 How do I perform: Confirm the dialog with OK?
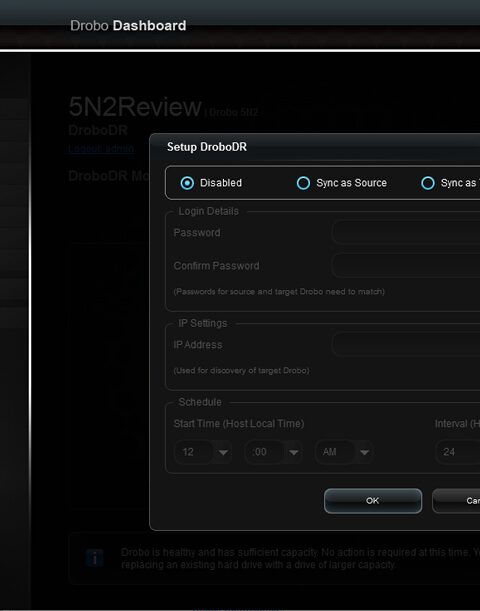click(373, 501)
